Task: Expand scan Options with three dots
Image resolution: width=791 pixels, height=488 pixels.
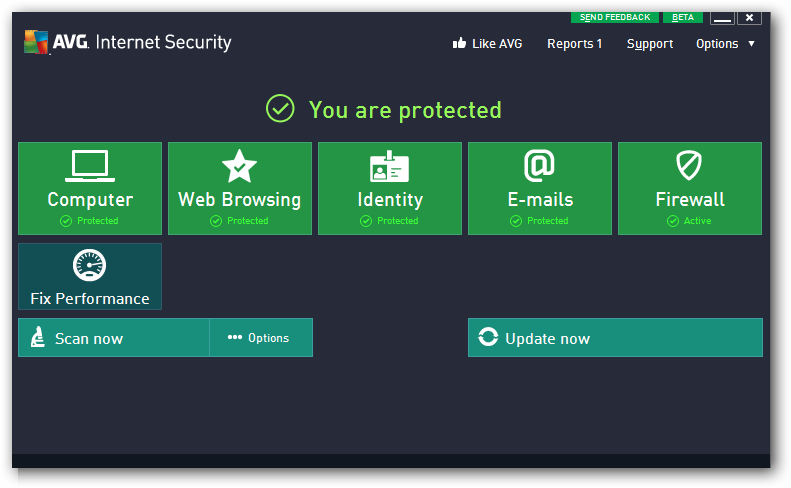Action: [260, 338]
